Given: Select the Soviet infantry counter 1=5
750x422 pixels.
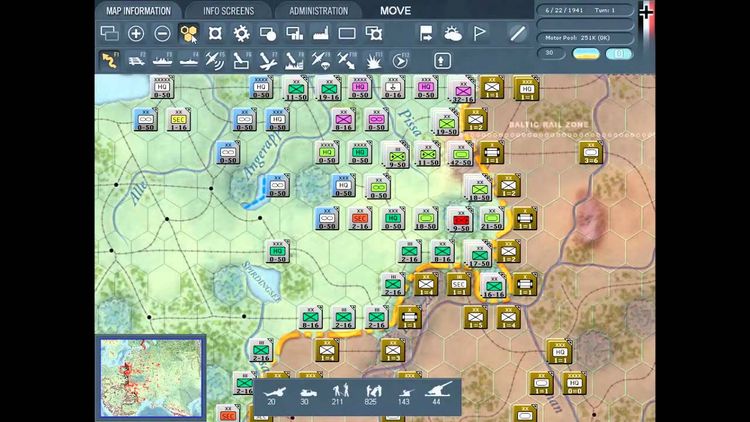Looking at the screenshot, I should point(475,317).
